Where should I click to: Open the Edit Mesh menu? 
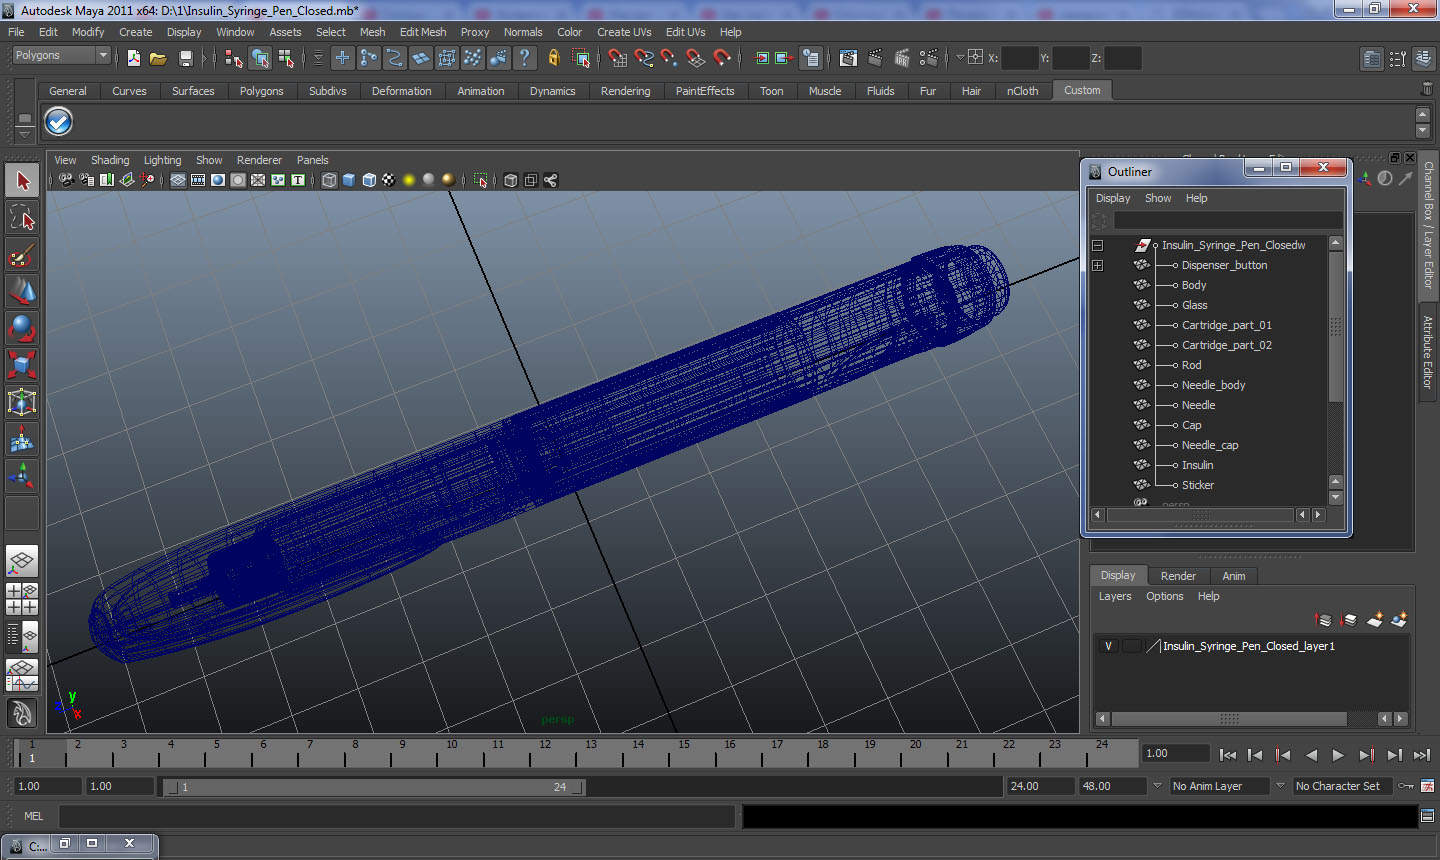(x=423, y=32)
